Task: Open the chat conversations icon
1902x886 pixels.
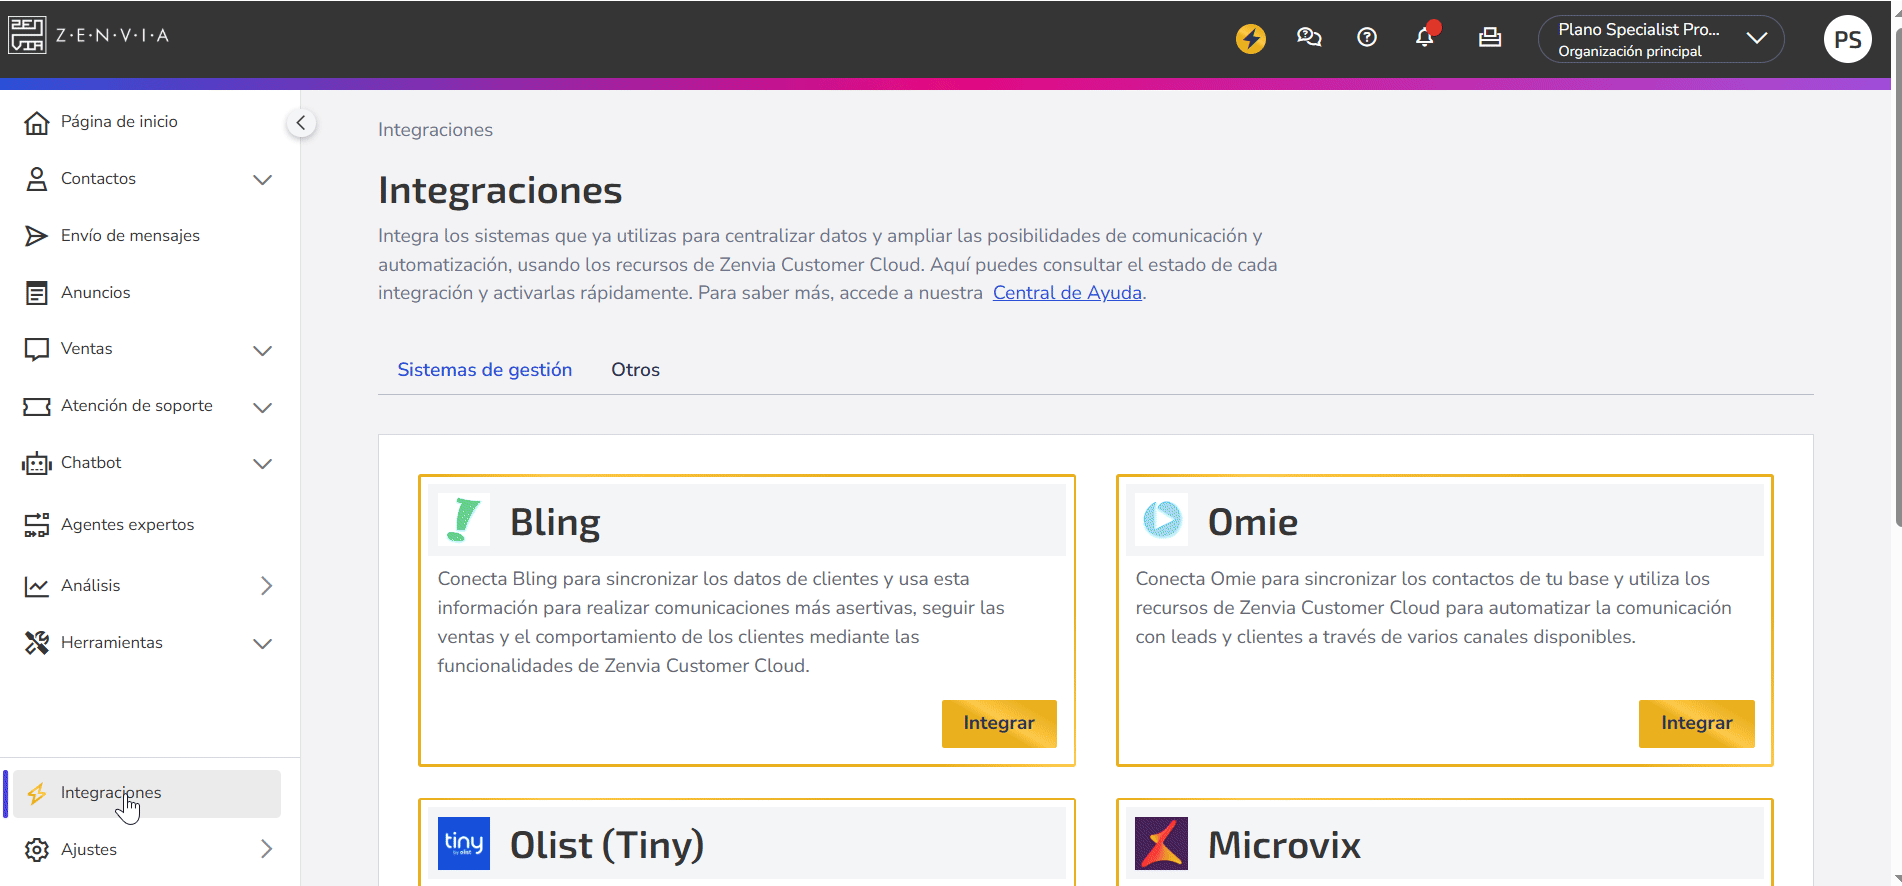Action: (1309, 38)
